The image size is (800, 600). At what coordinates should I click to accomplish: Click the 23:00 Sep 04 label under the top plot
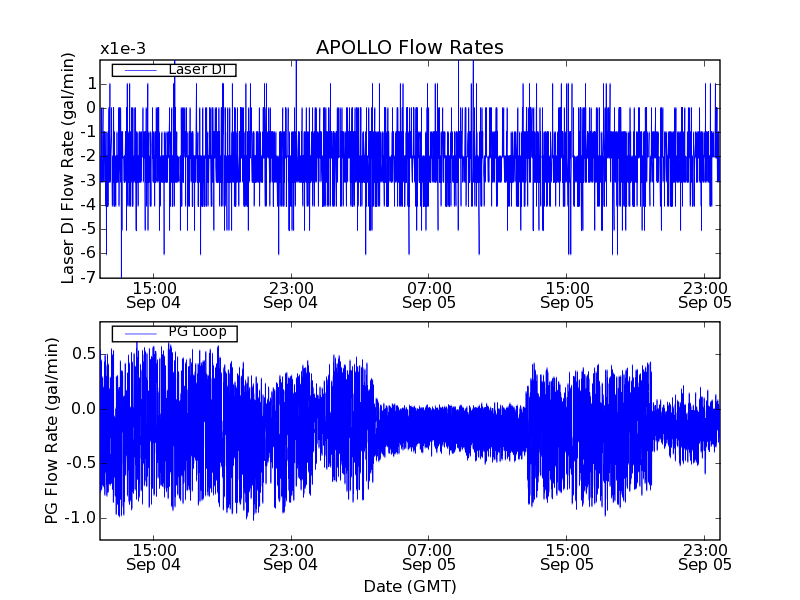(290, 295)
